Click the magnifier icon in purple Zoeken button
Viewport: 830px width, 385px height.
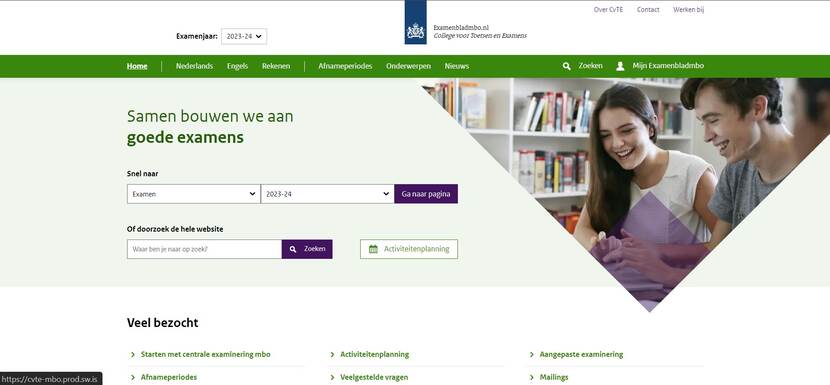(x=293, y=249)
